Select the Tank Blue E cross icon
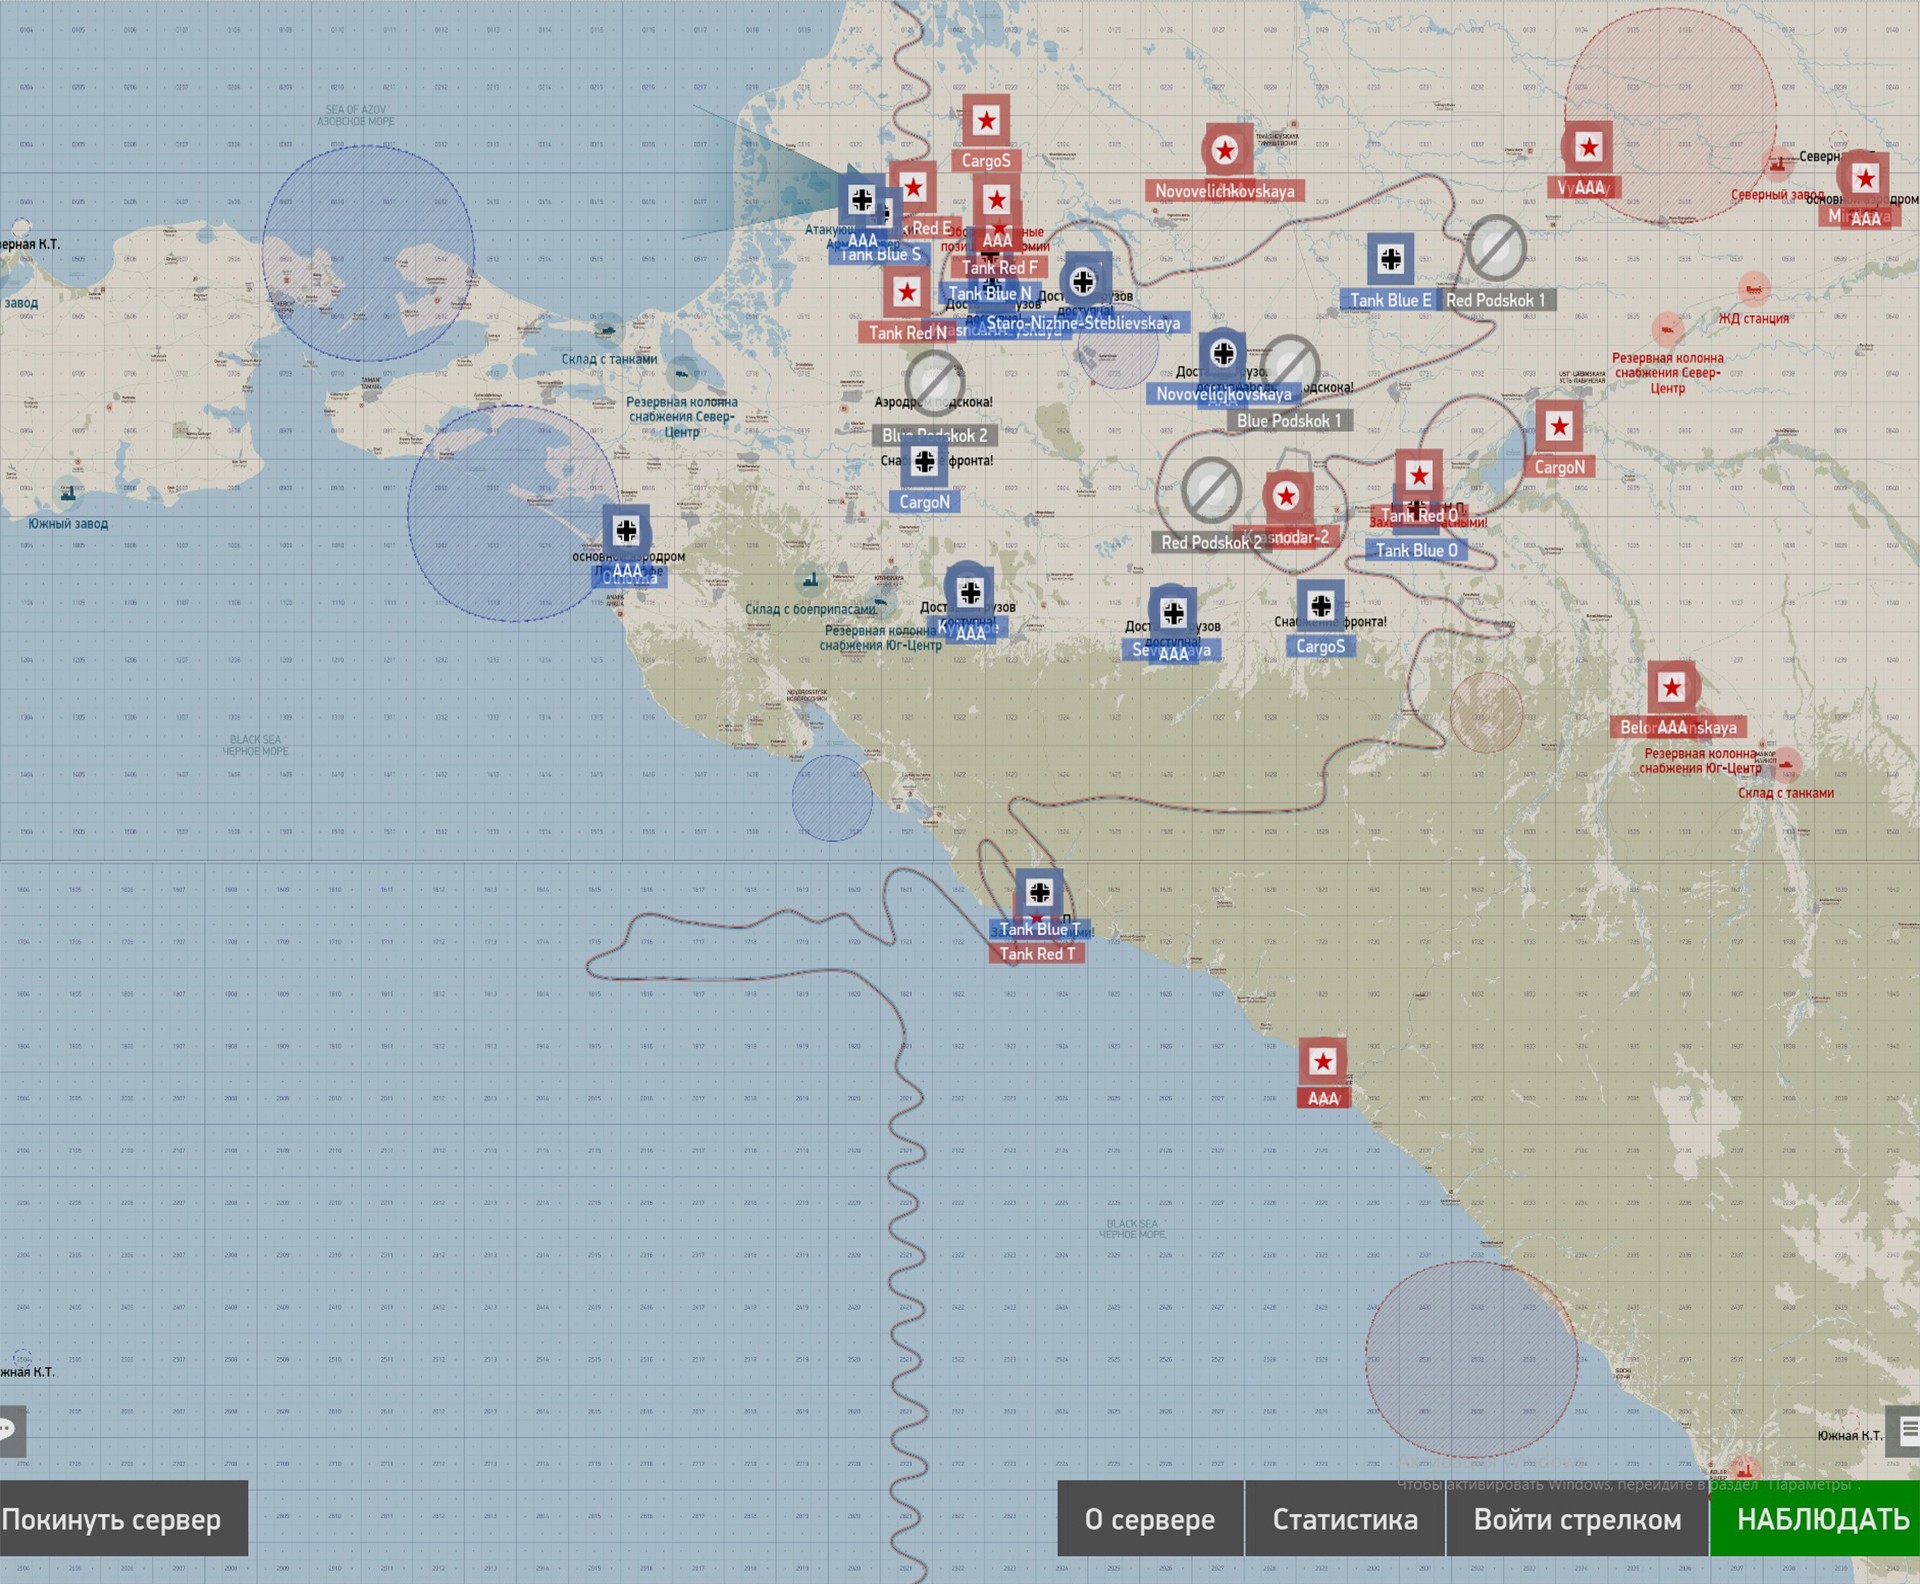 click(1390, 260)
